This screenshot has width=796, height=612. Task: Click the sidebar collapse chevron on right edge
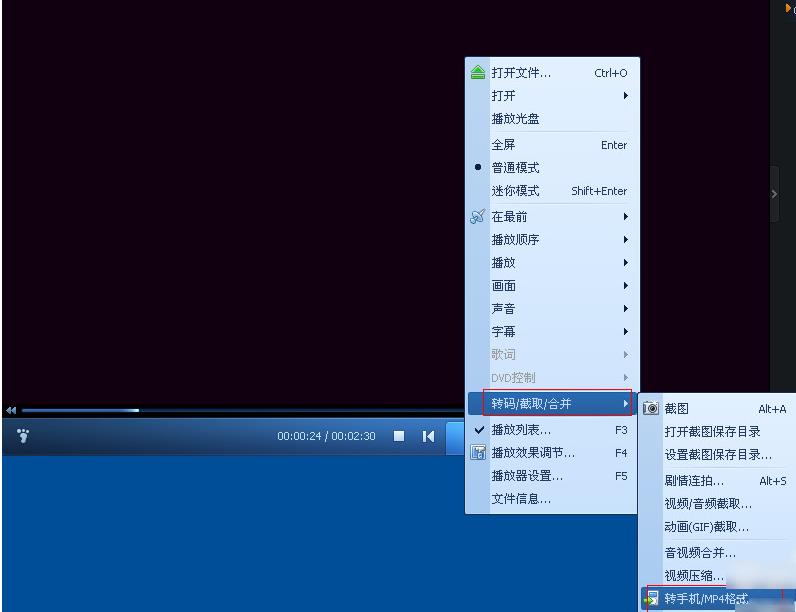point(774,194)
